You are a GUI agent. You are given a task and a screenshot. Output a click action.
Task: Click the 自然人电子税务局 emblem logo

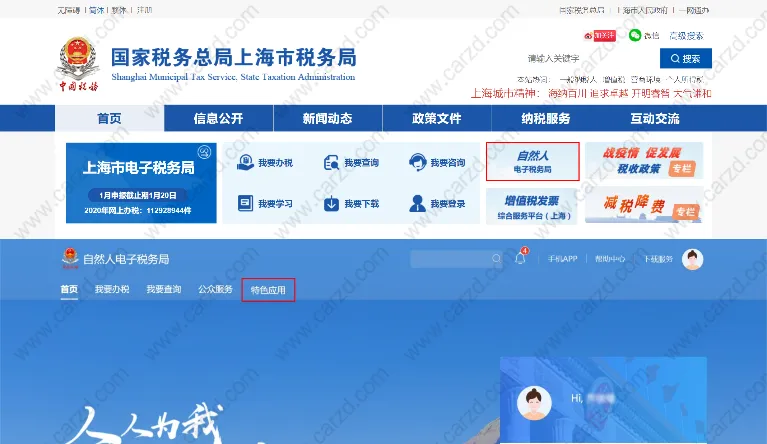(x=70, y=258)
